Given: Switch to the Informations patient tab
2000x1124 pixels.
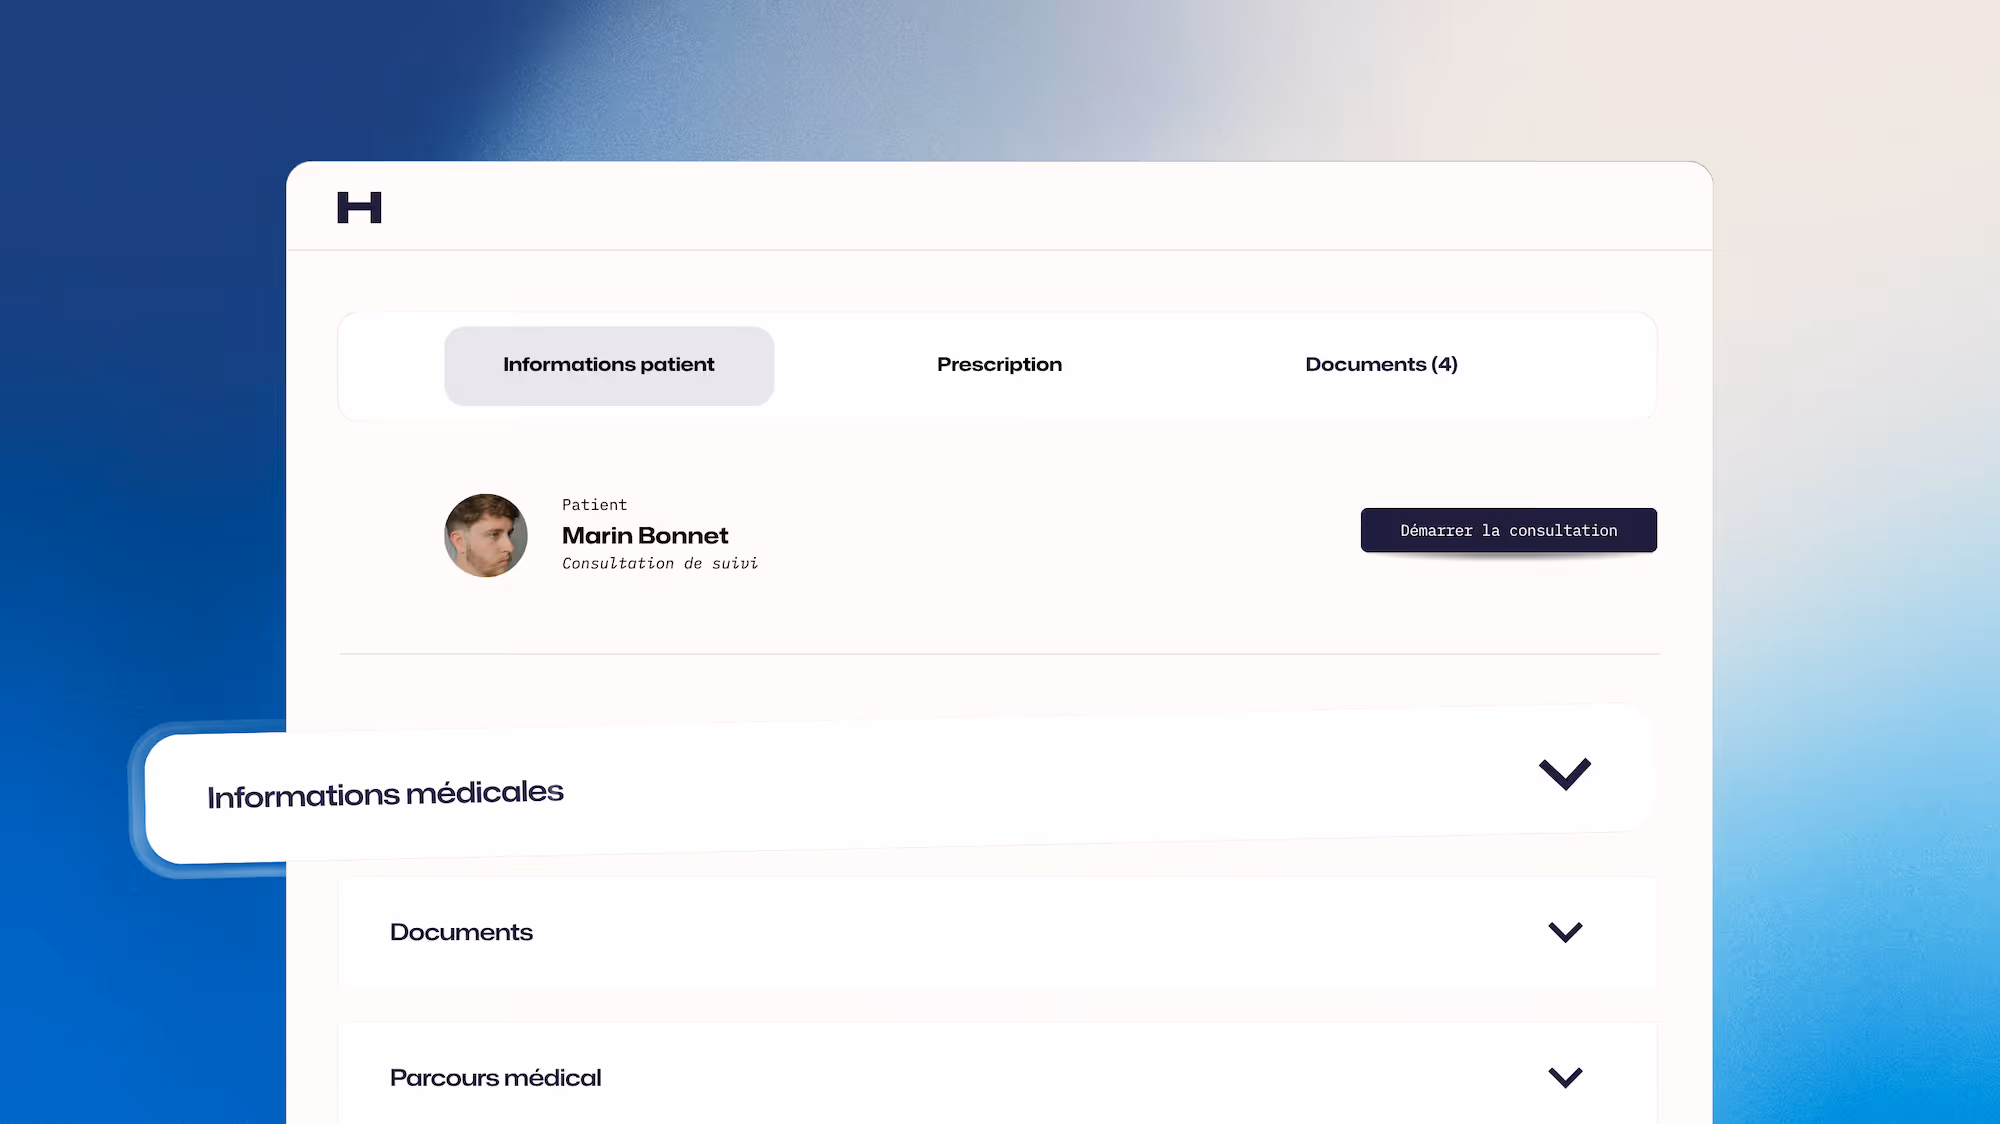Looking at the screenshot, I should point(608,365).
